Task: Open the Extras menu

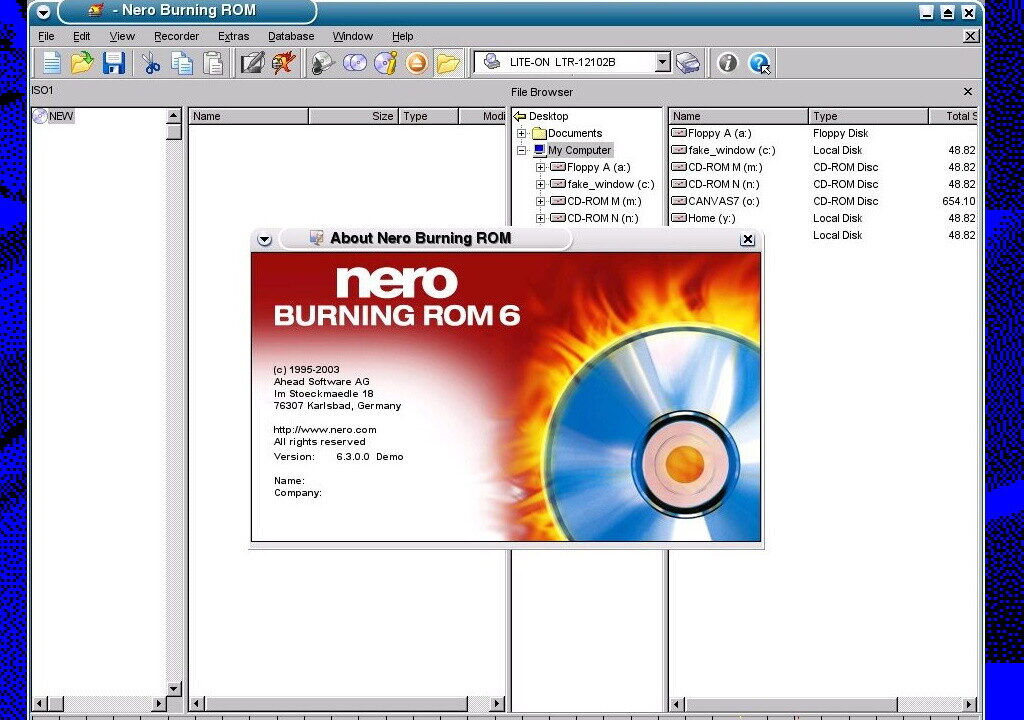Action: [233, 36]
